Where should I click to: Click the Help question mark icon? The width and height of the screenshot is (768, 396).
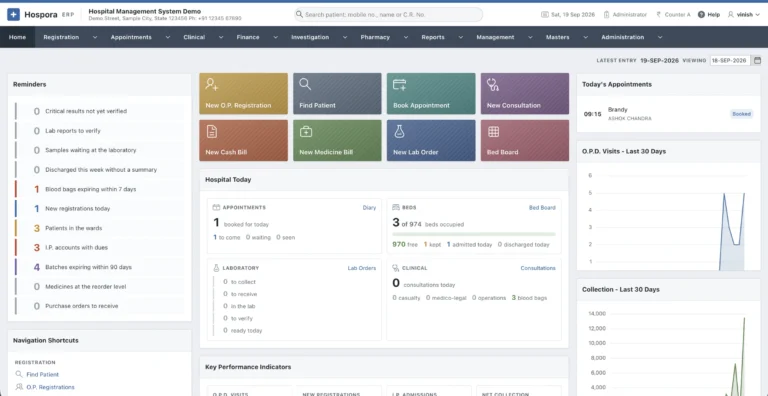[701, 15]
